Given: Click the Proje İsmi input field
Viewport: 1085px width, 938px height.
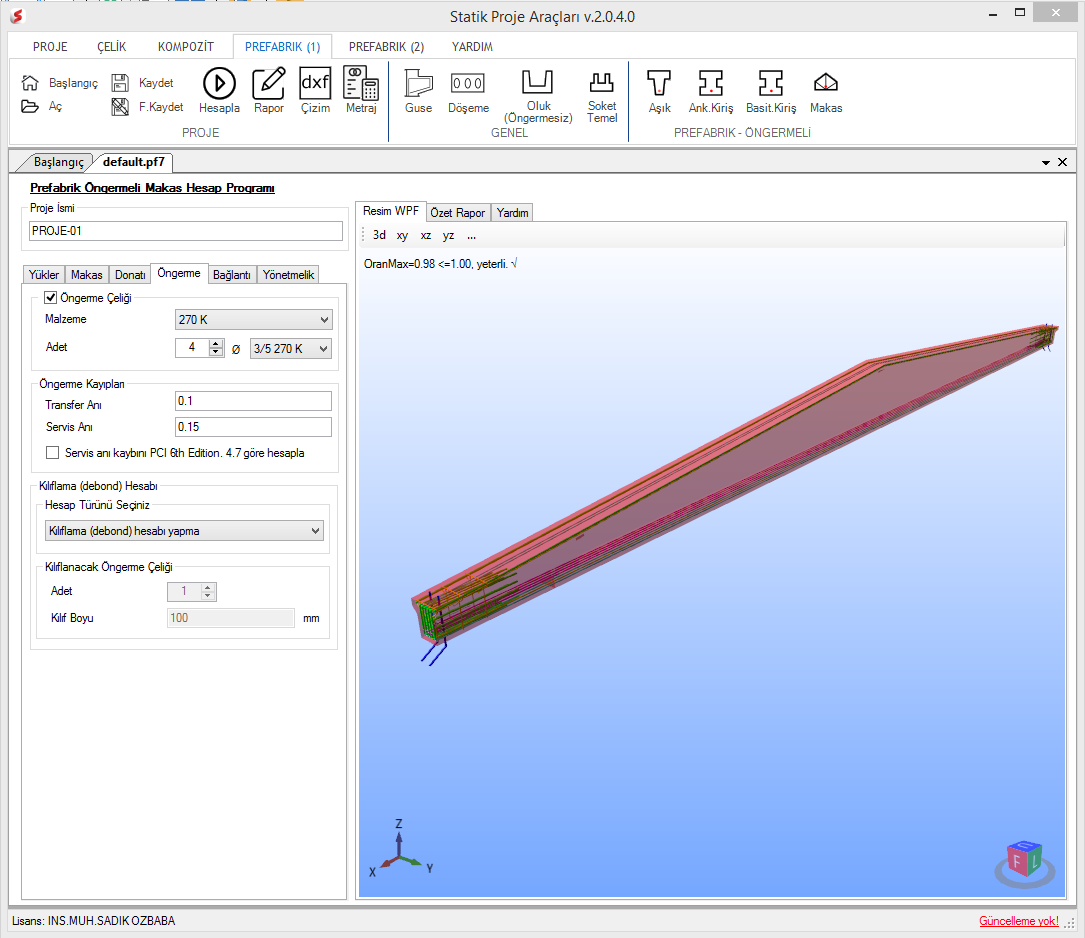Looking at the screenshot, I should (x=185, y=231).
